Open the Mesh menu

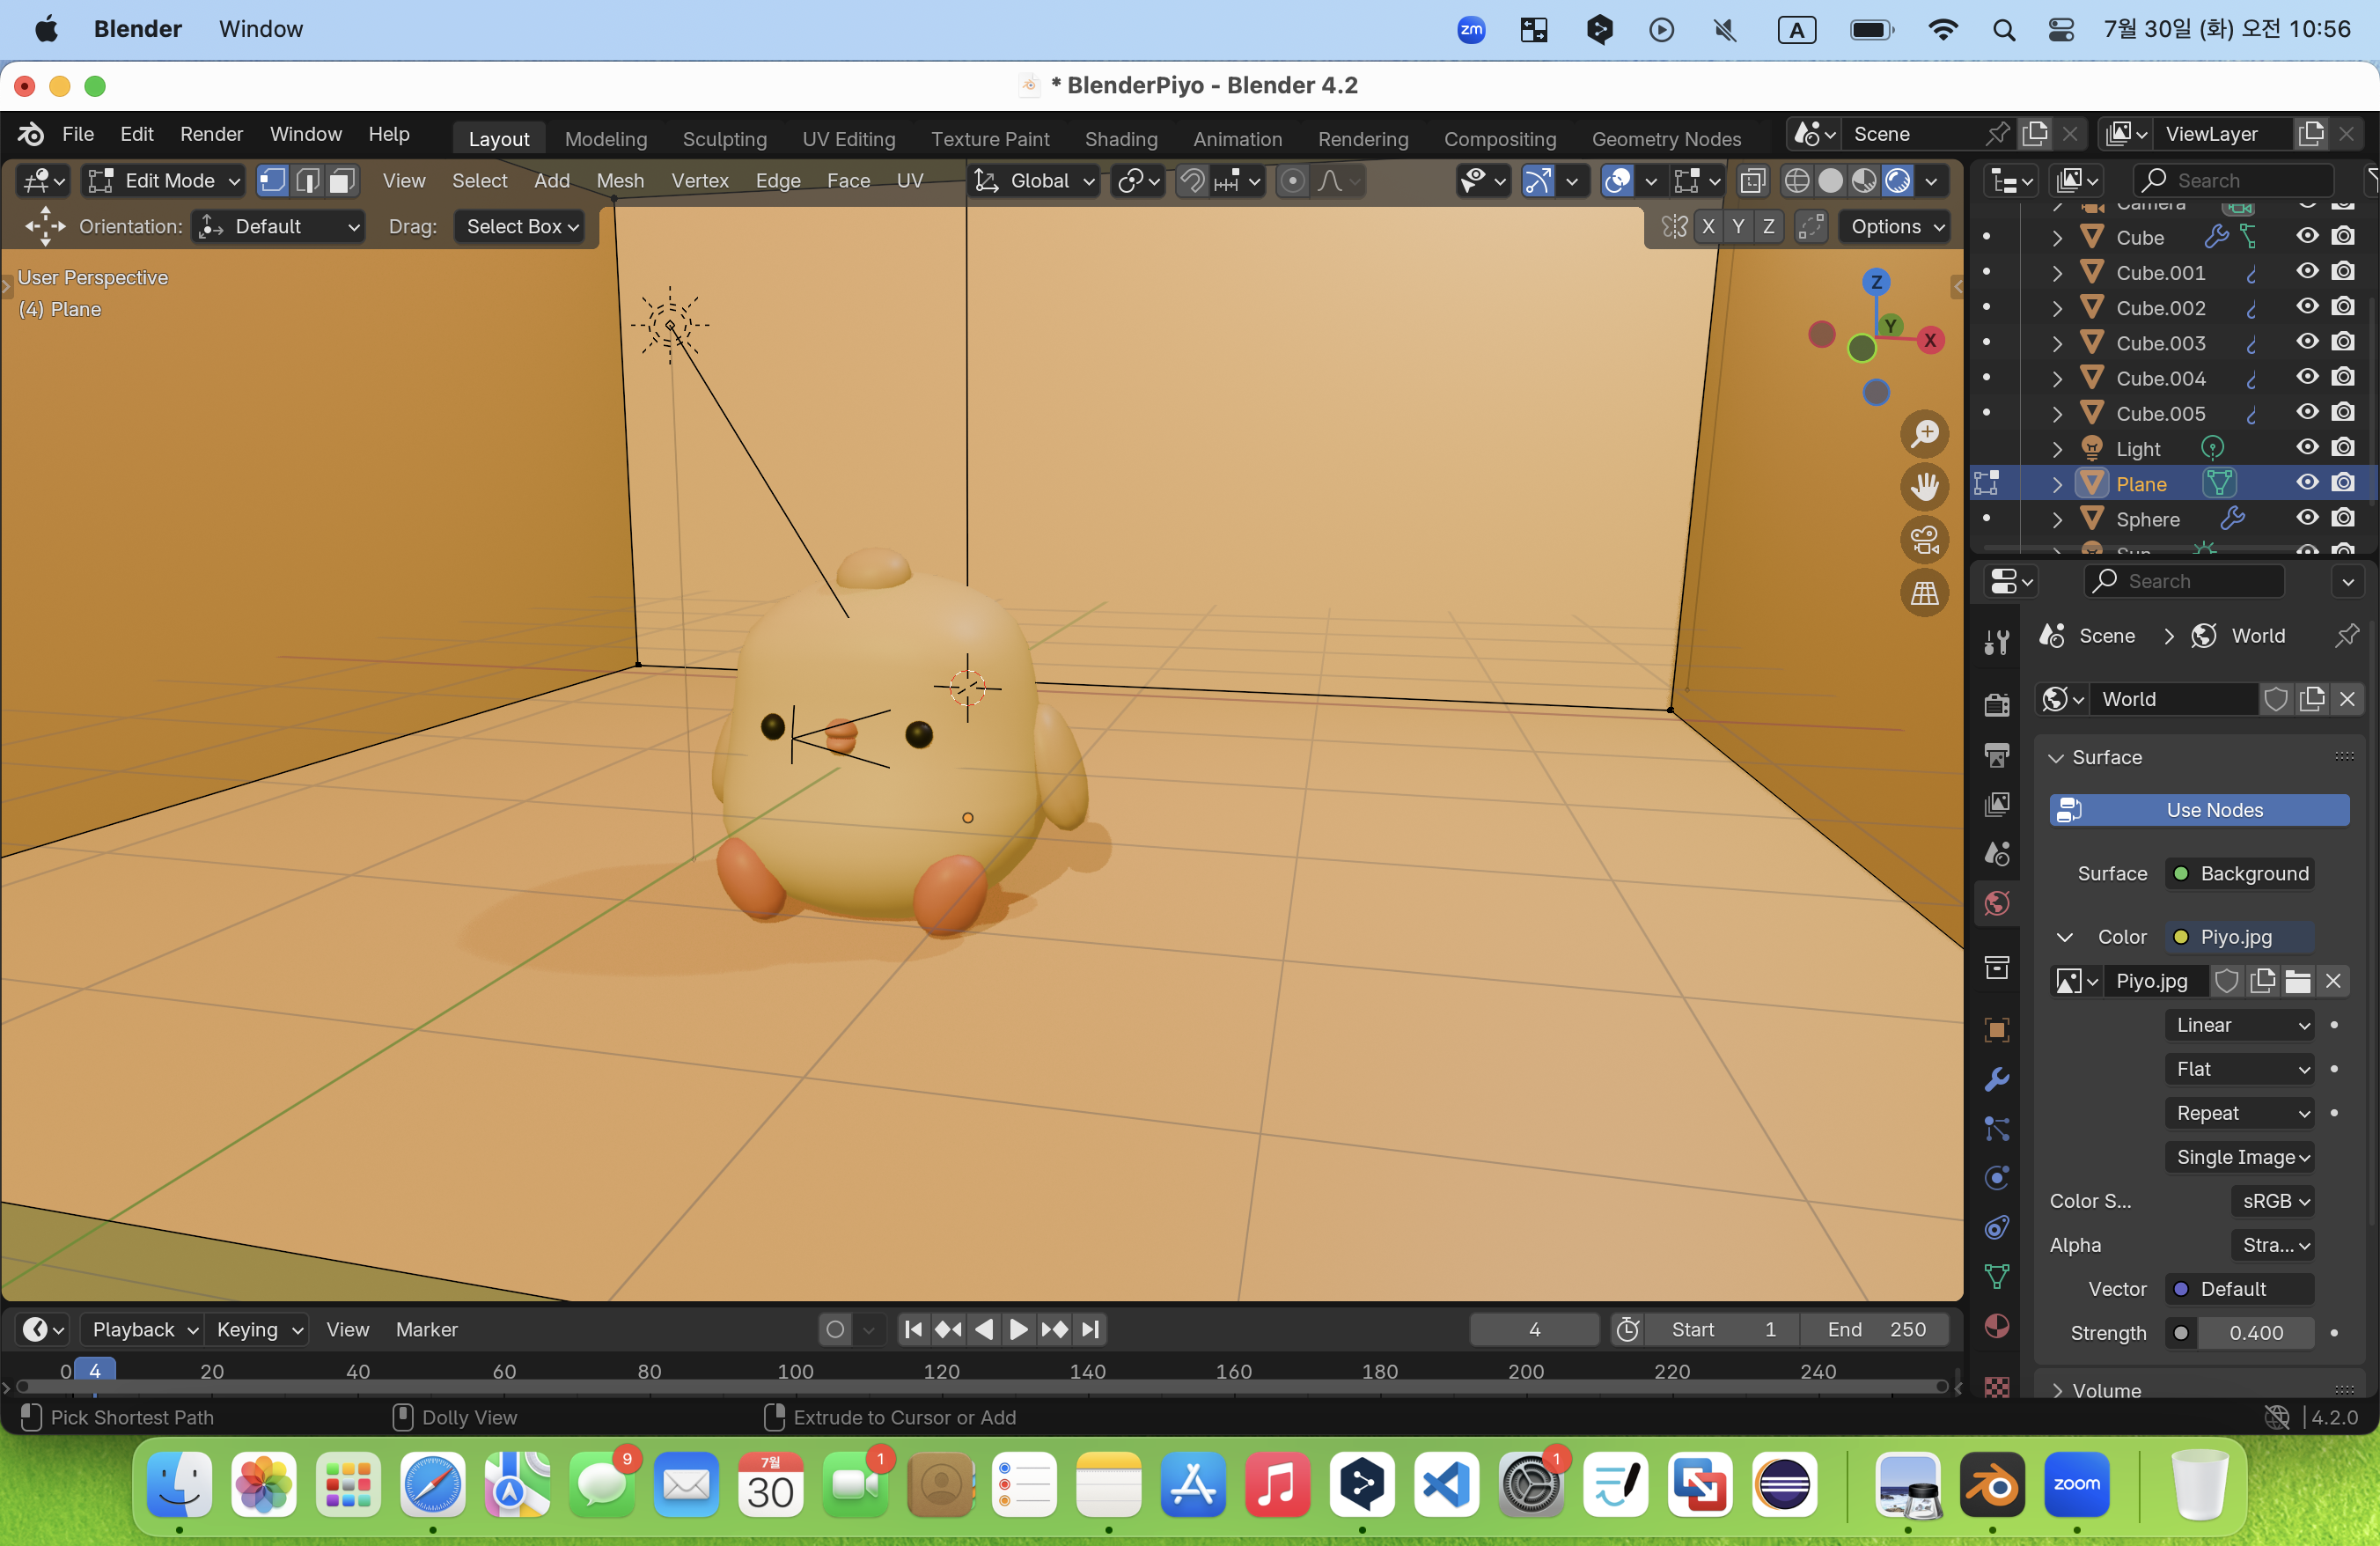620,181
